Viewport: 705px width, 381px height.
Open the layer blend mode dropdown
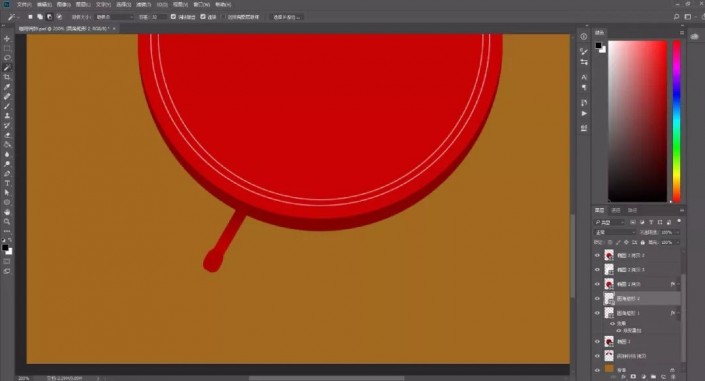tap(615, 232)
